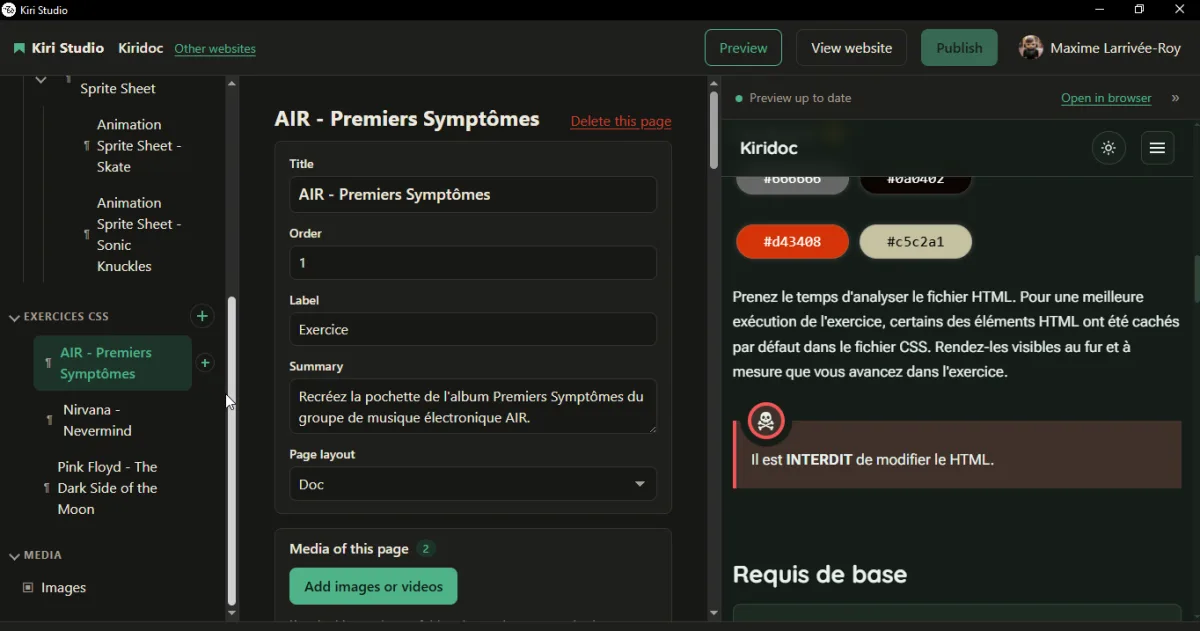This screenshot has height=631, width=1200.
Task: Collapse the preview panel with double-chevron icon
Action: pos(1175,98)
